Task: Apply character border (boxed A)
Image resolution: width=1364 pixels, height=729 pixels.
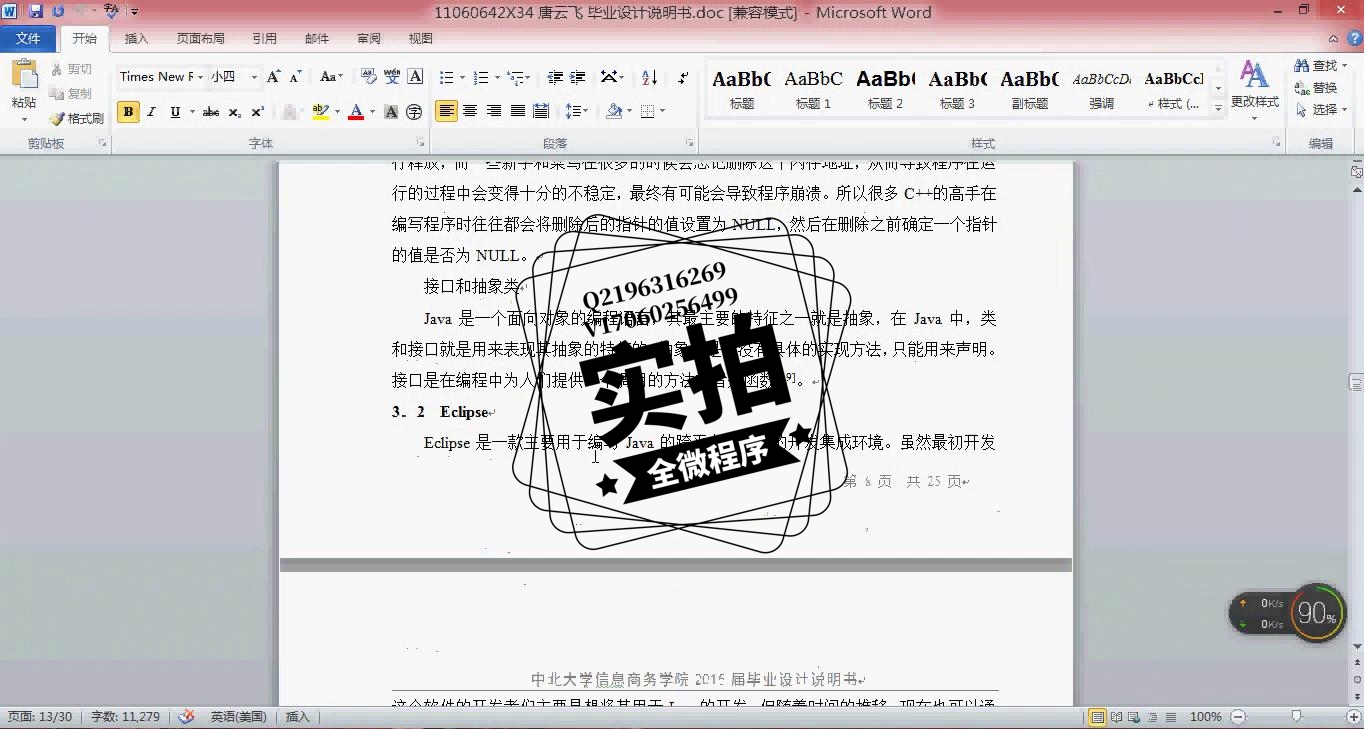Action: click(x=415, y=77)
